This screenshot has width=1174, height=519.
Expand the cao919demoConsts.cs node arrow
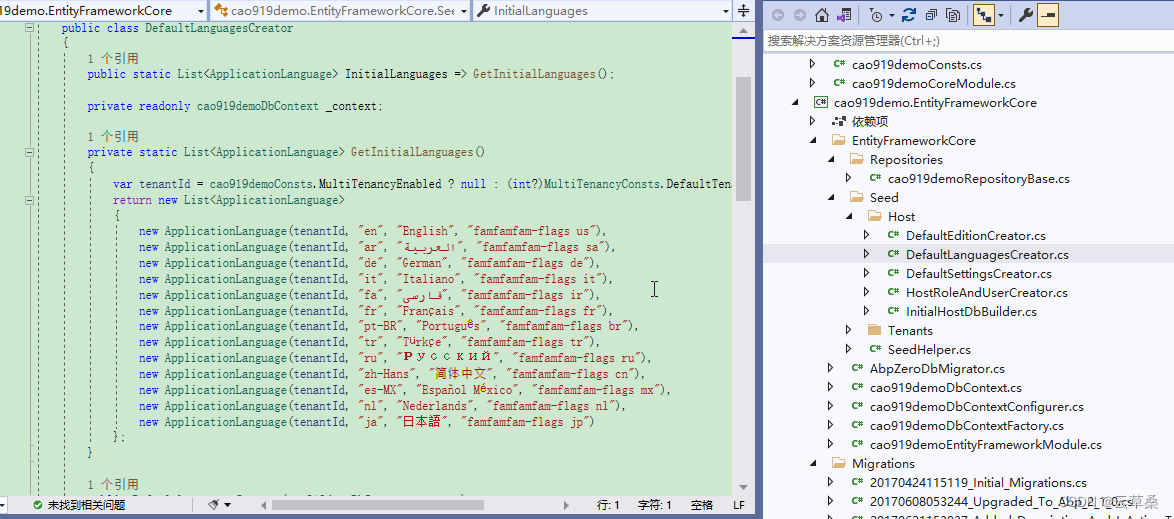(x=812, y=64)
